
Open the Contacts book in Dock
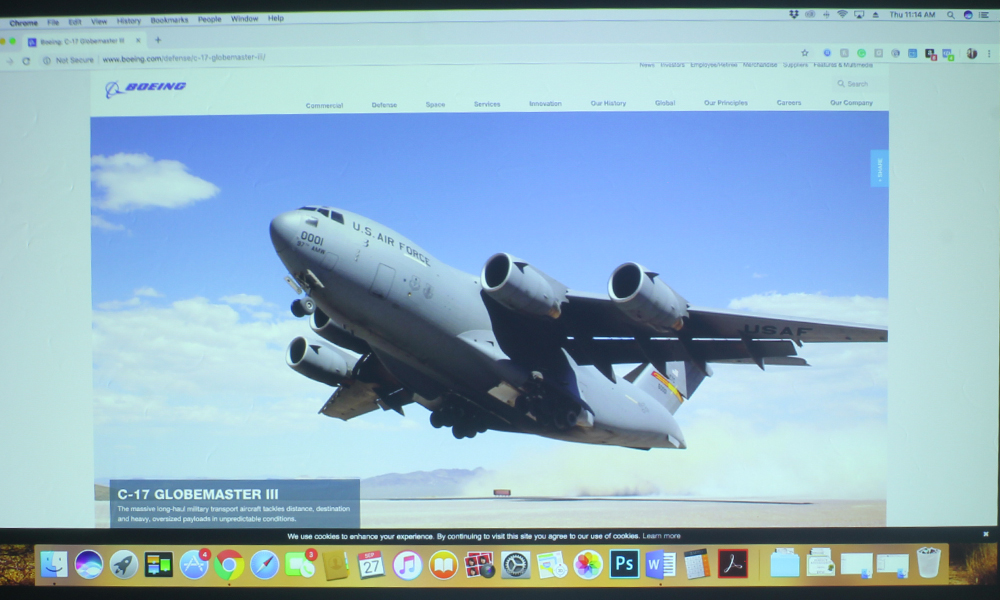tap(335, 565)
